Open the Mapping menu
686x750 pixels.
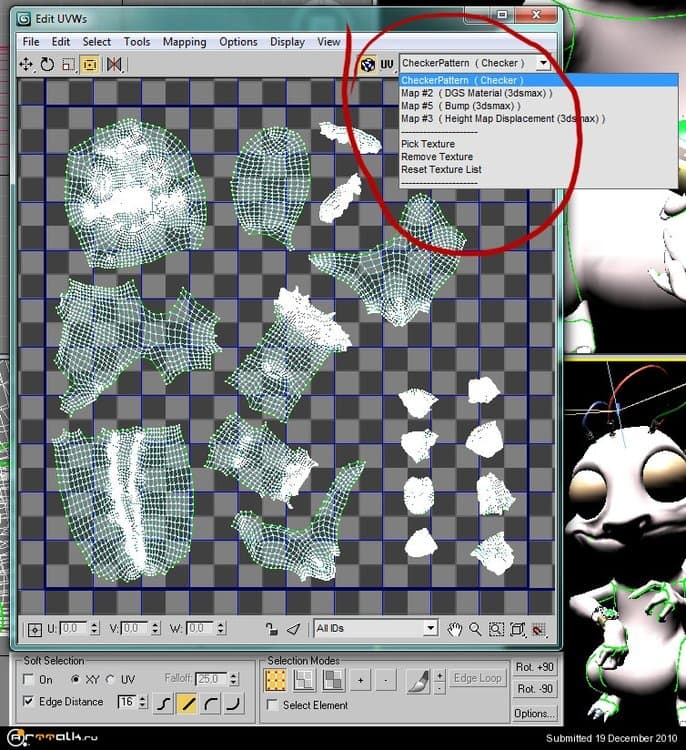click(x=184, y=42)
